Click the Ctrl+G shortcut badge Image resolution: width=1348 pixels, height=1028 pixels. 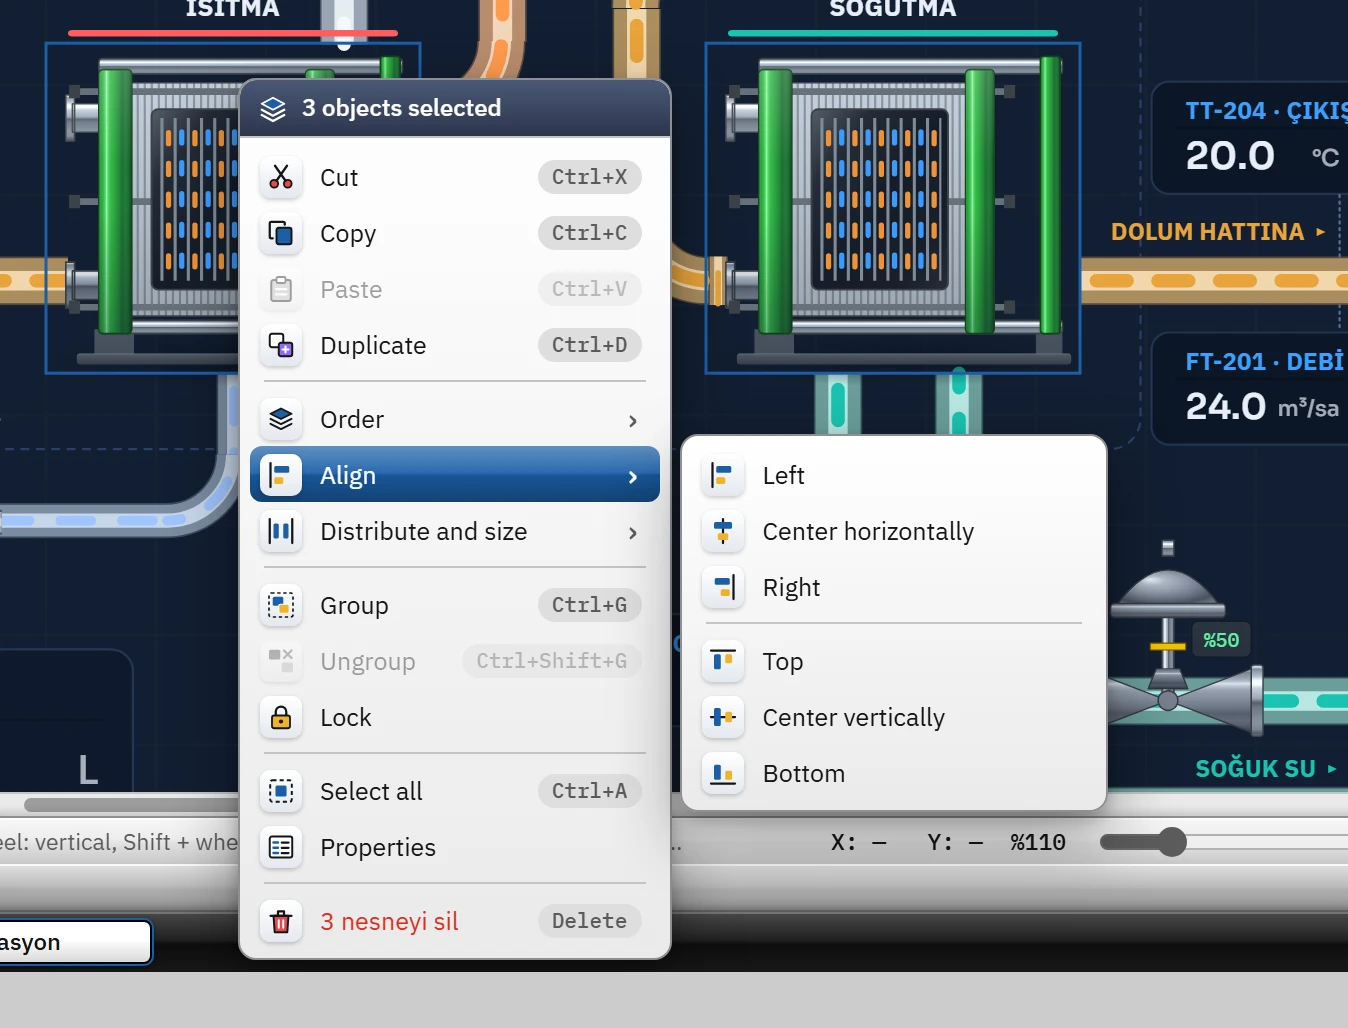[589, 605]
